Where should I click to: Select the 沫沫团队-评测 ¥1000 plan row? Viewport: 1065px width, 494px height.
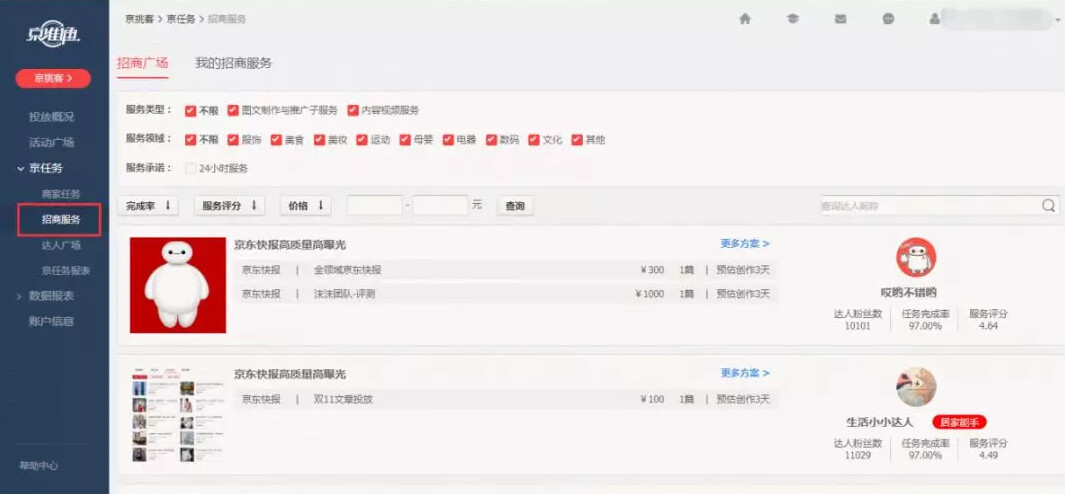click(x=505, y=294)
